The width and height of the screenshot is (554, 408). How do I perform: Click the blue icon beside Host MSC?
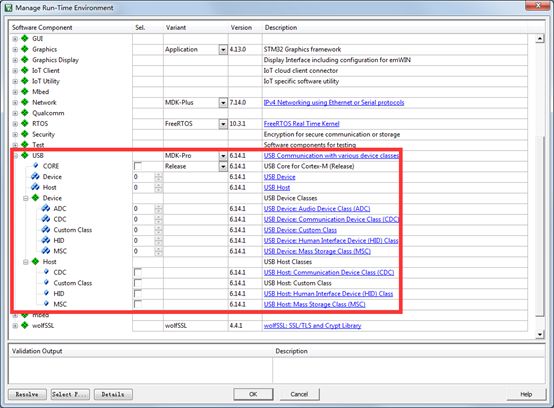[x=46, y=303]
